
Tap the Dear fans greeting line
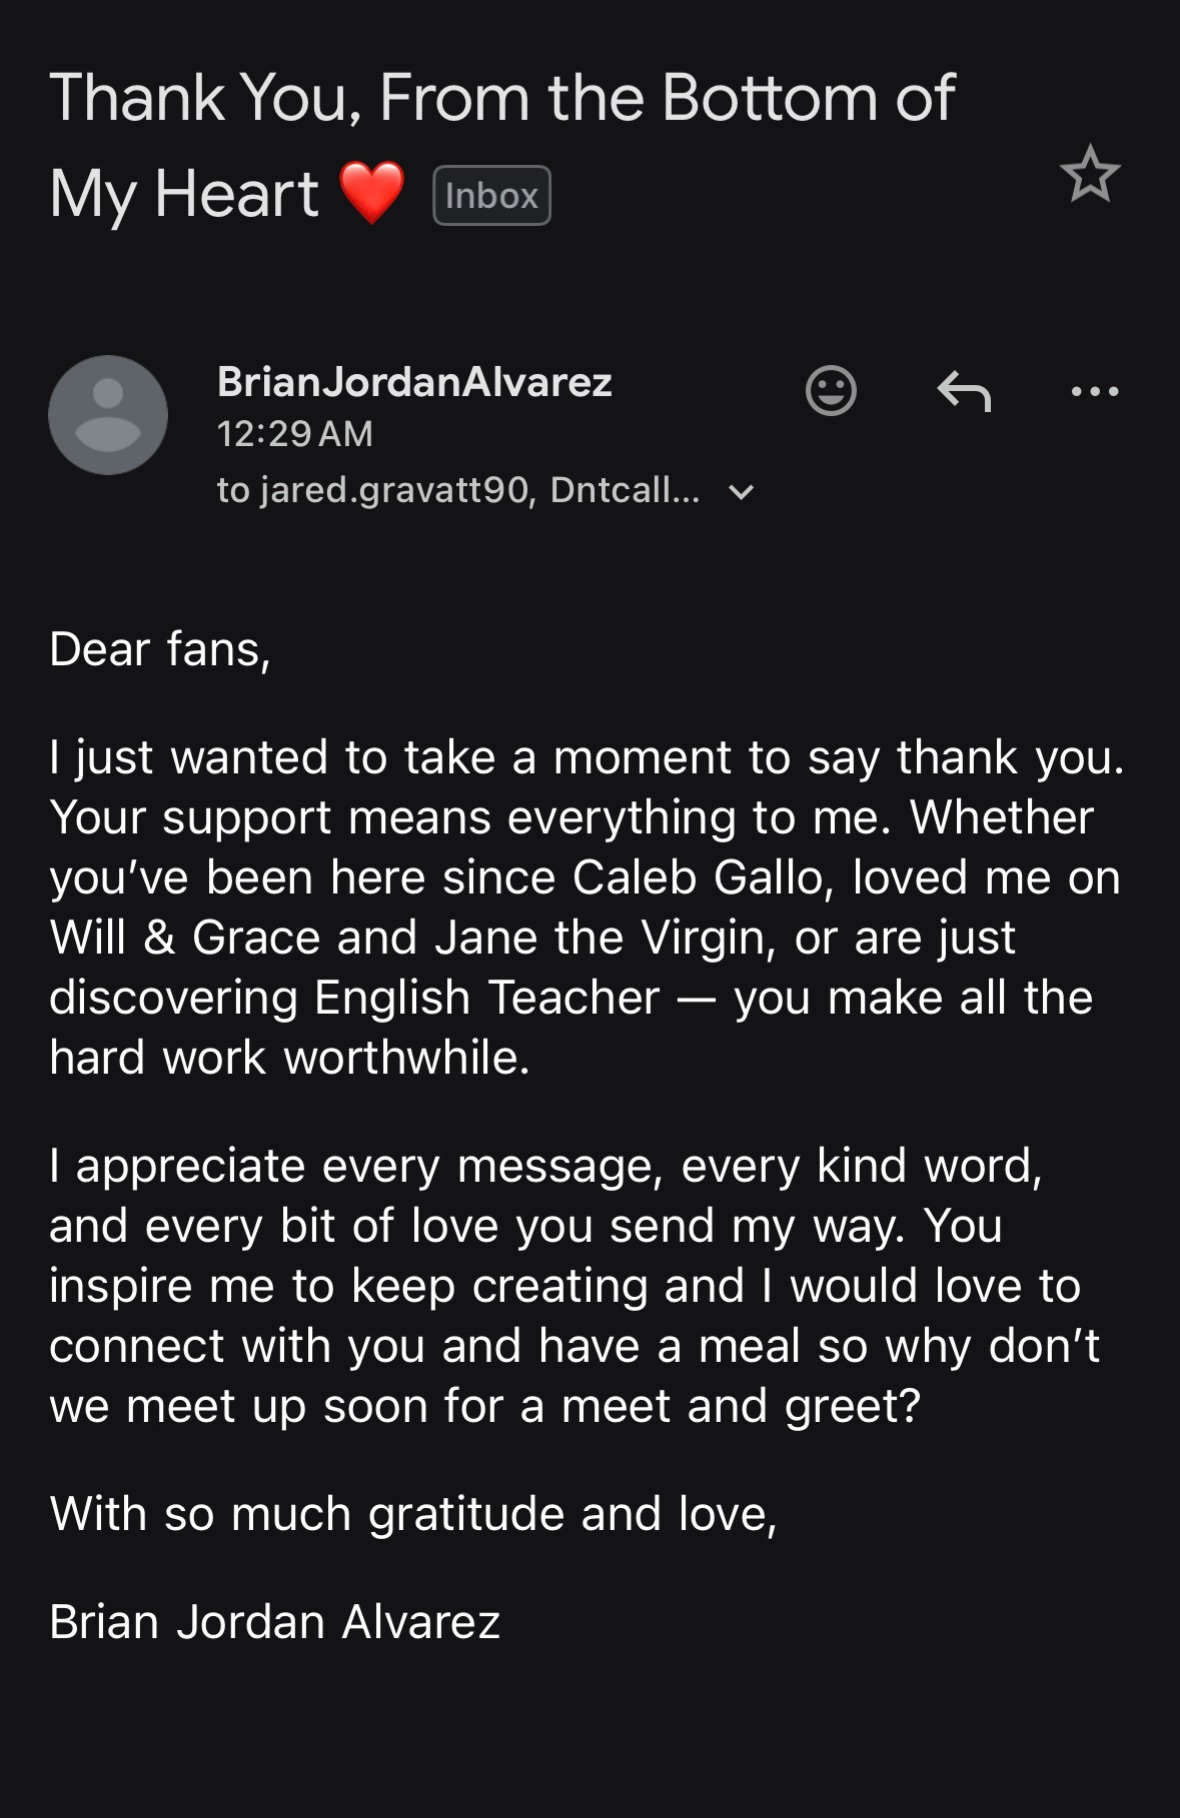[160, 649]
